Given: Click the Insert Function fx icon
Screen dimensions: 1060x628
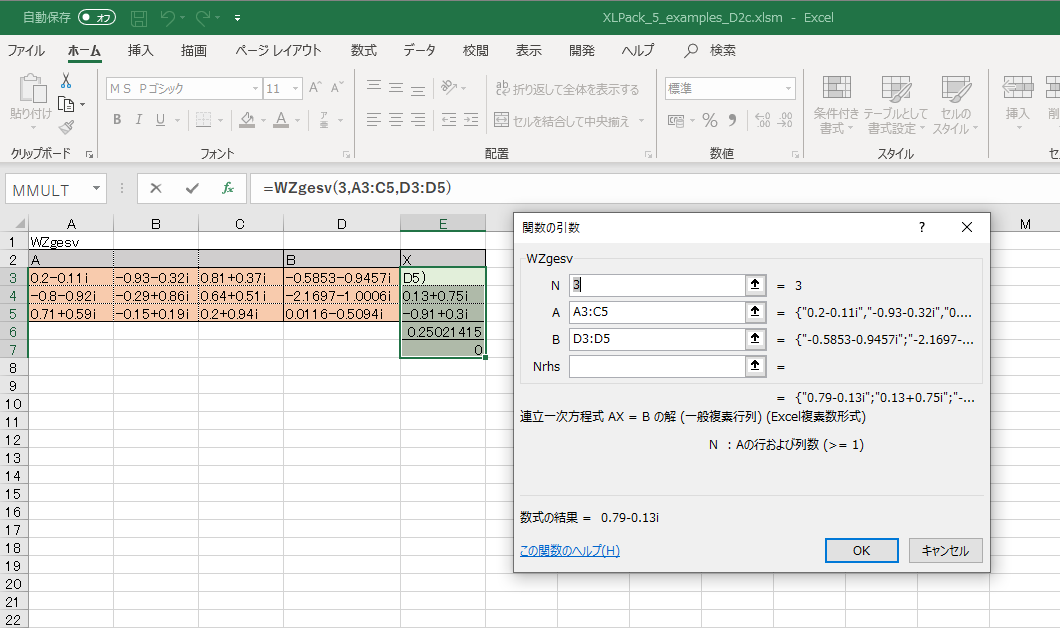Looking at the screenshot, I should click(228, 188).
